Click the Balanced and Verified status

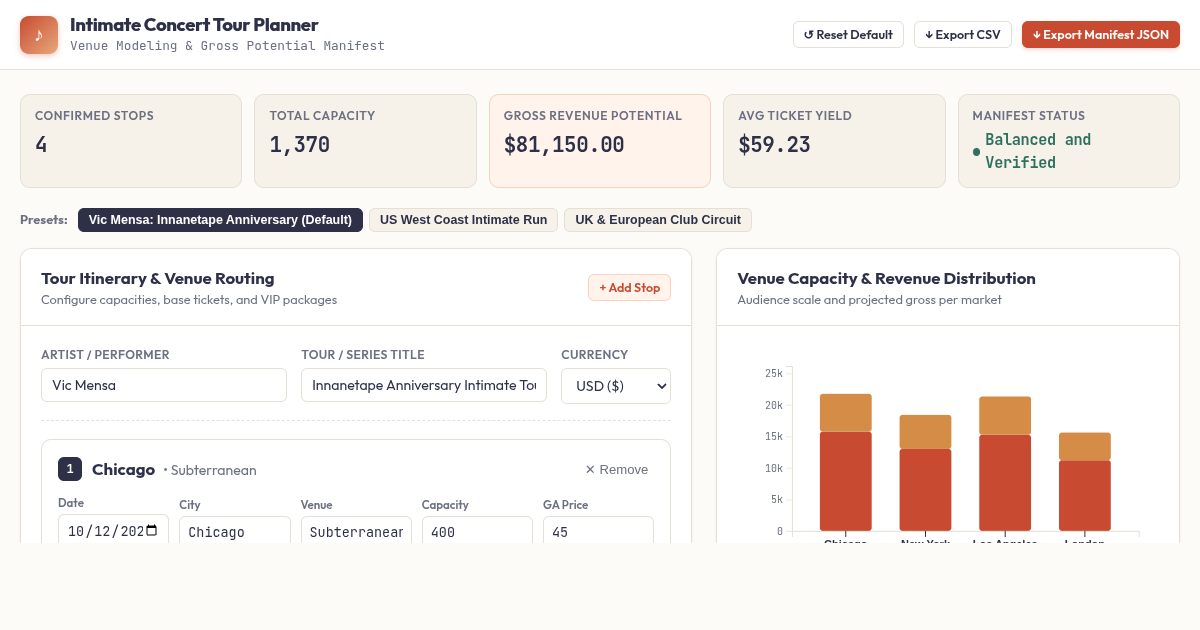click(x=1038, y=151)
